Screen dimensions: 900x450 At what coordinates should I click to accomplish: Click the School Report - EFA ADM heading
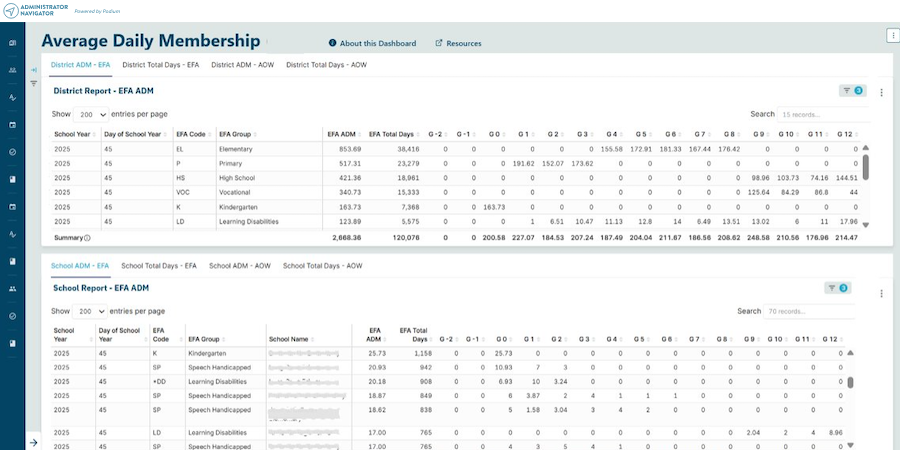pyautogui.click(x=101, y=288)
